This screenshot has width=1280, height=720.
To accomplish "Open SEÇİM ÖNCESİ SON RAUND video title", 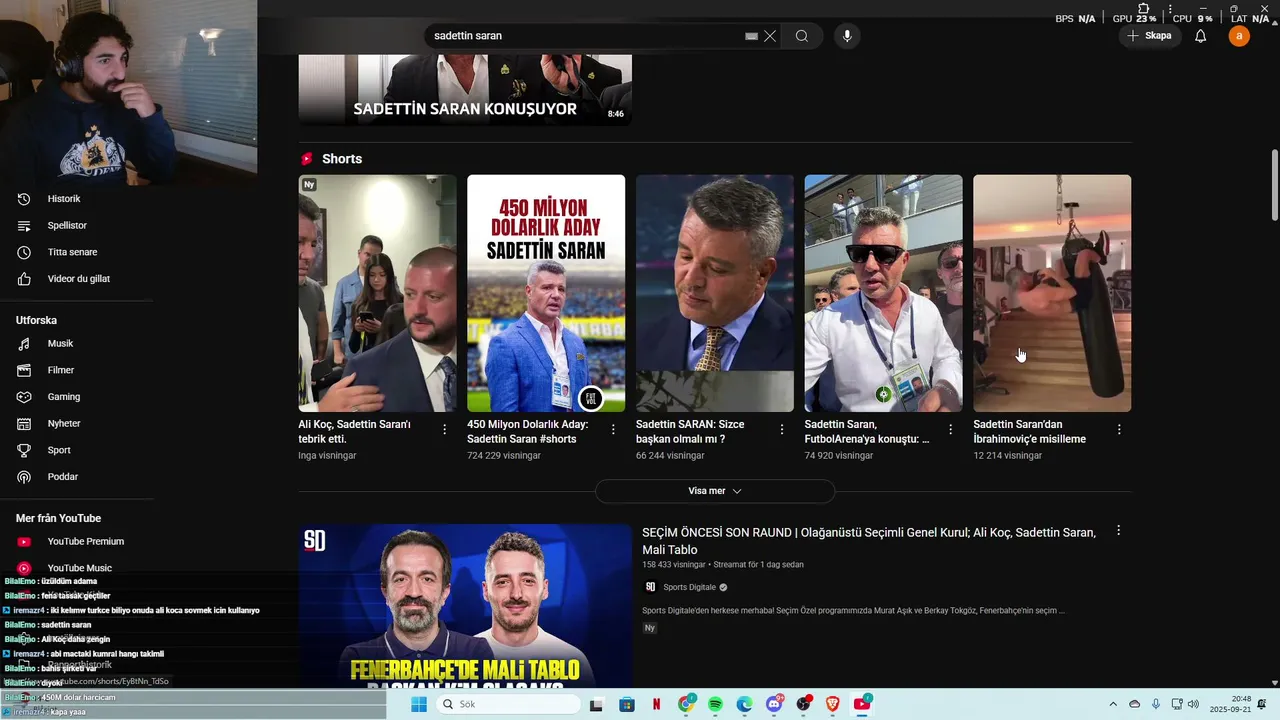I will [869, 541].
